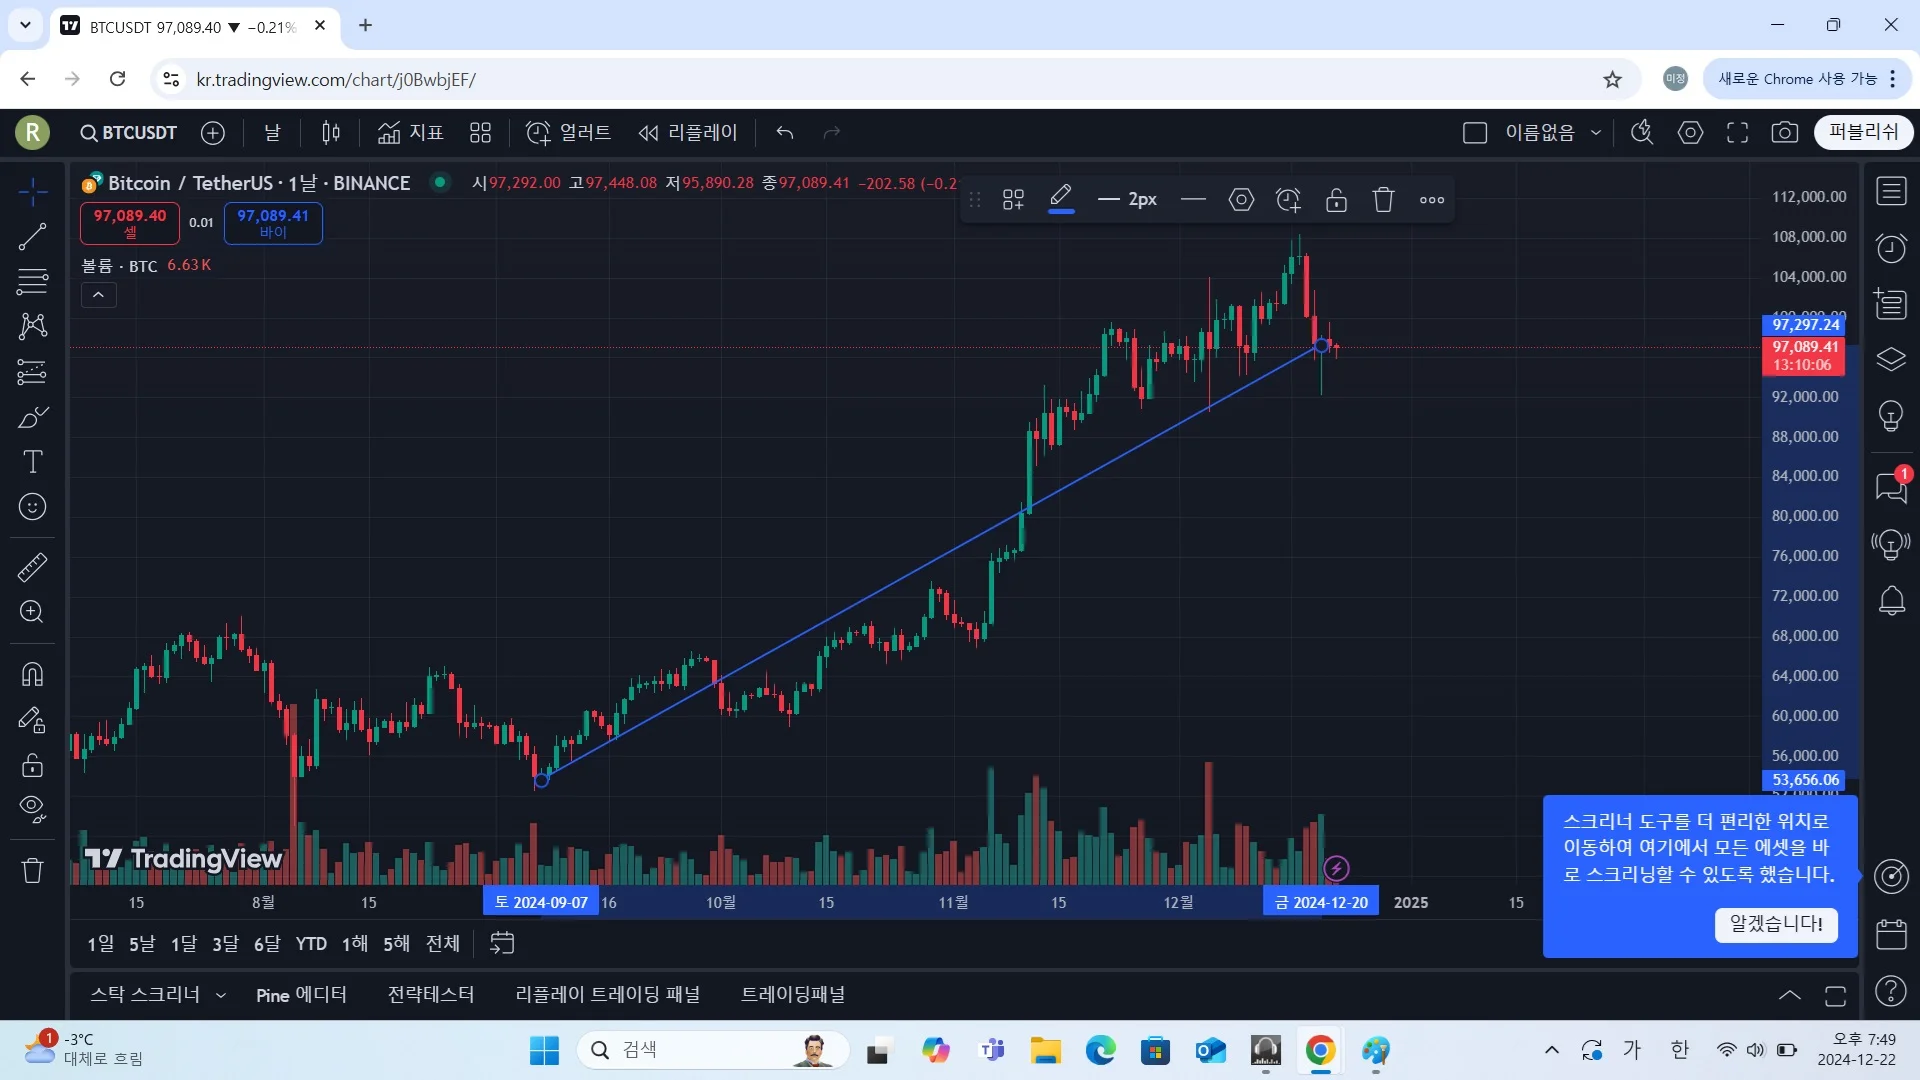Expand the 이름없음 layout dropdown

(1596, 133)
